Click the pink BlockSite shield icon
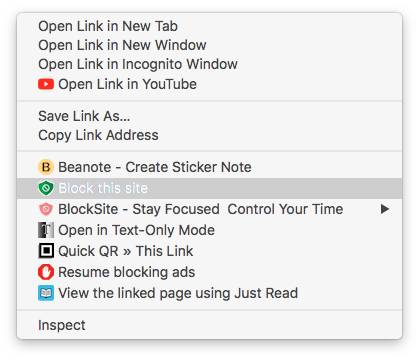This screenshot has height=360, width=419. [x=46, y=209]
